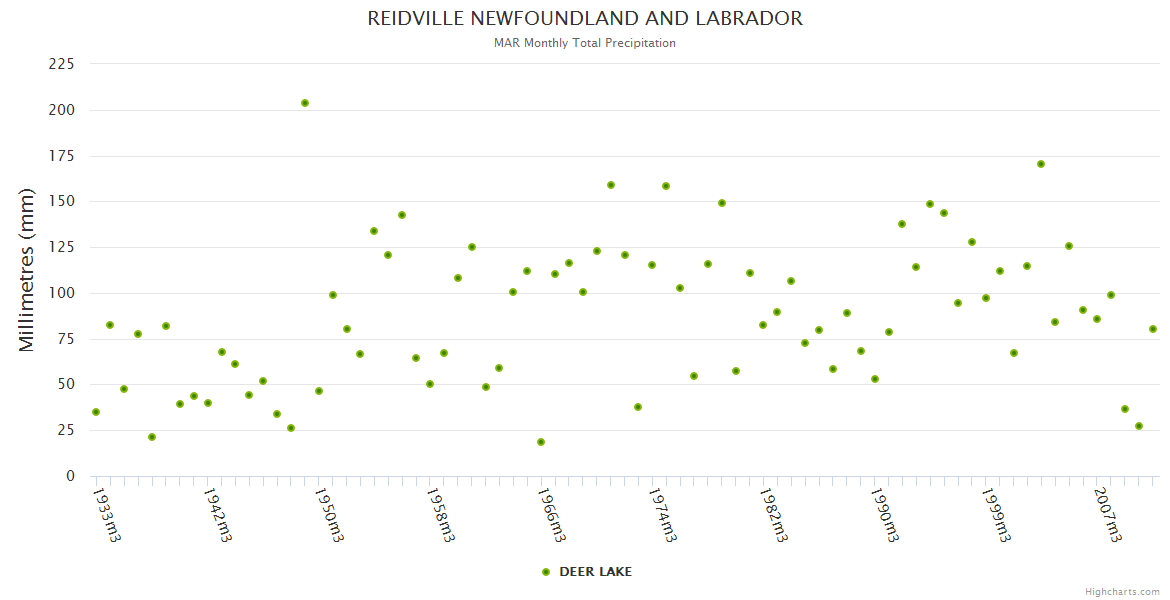The width and height of the screenshot is (1170, 600).
Task: Select the 1999m3 x-axis label
Action: [x=998, y=514]
